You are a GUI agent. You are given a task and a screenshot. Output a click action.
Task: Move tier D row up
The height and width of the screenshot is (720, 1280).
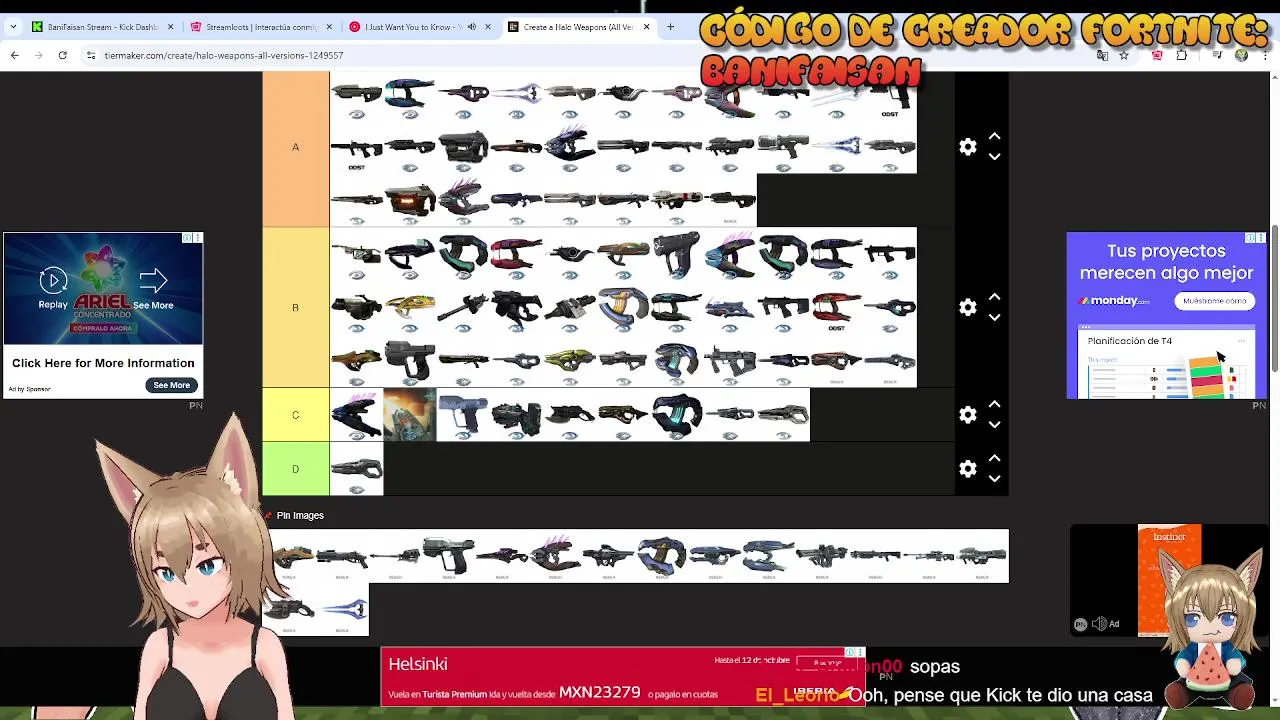994,458
